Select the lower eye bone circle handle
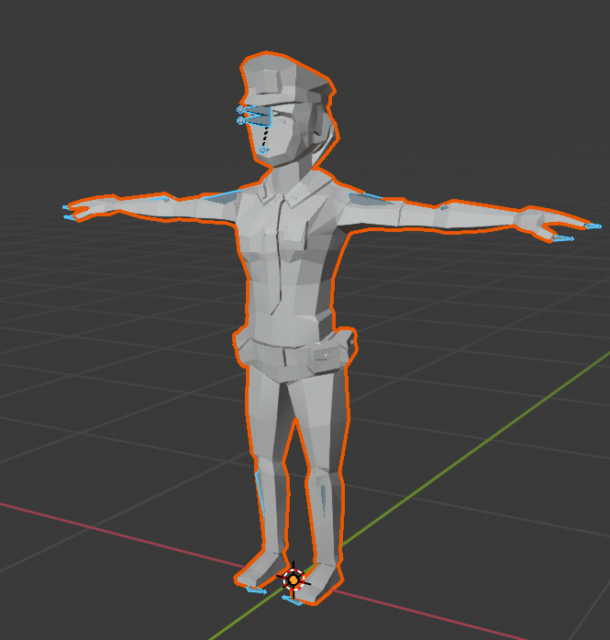The height and width of the screenshot is (640, 610). (240, 120)
